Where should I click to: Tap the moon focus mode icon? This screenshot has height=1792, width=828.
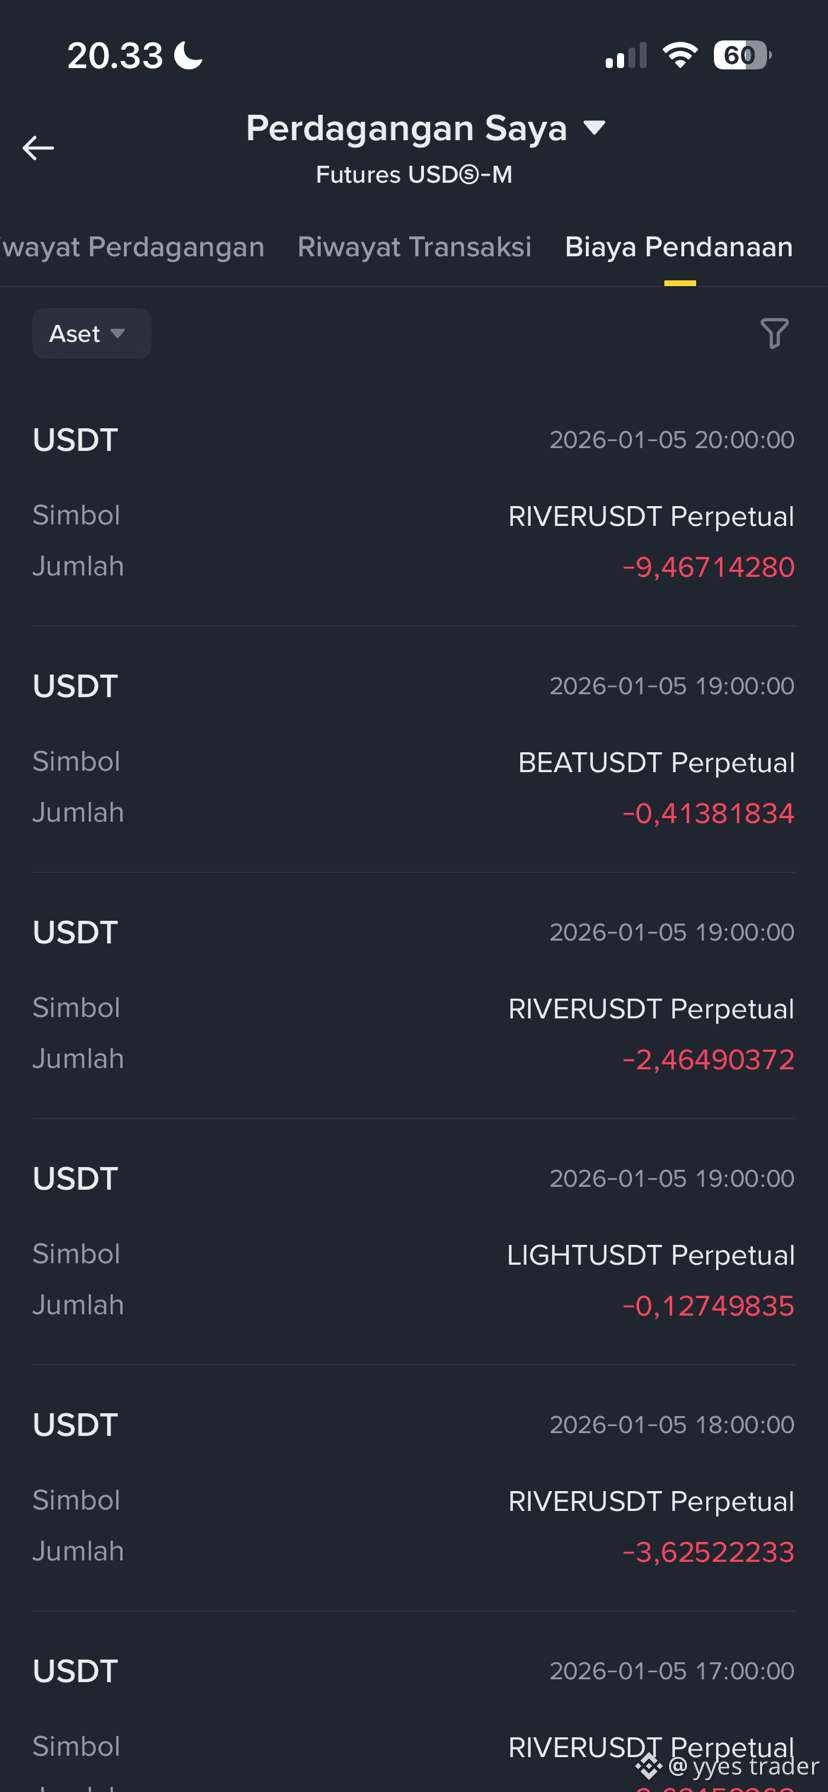pos(188,55)
